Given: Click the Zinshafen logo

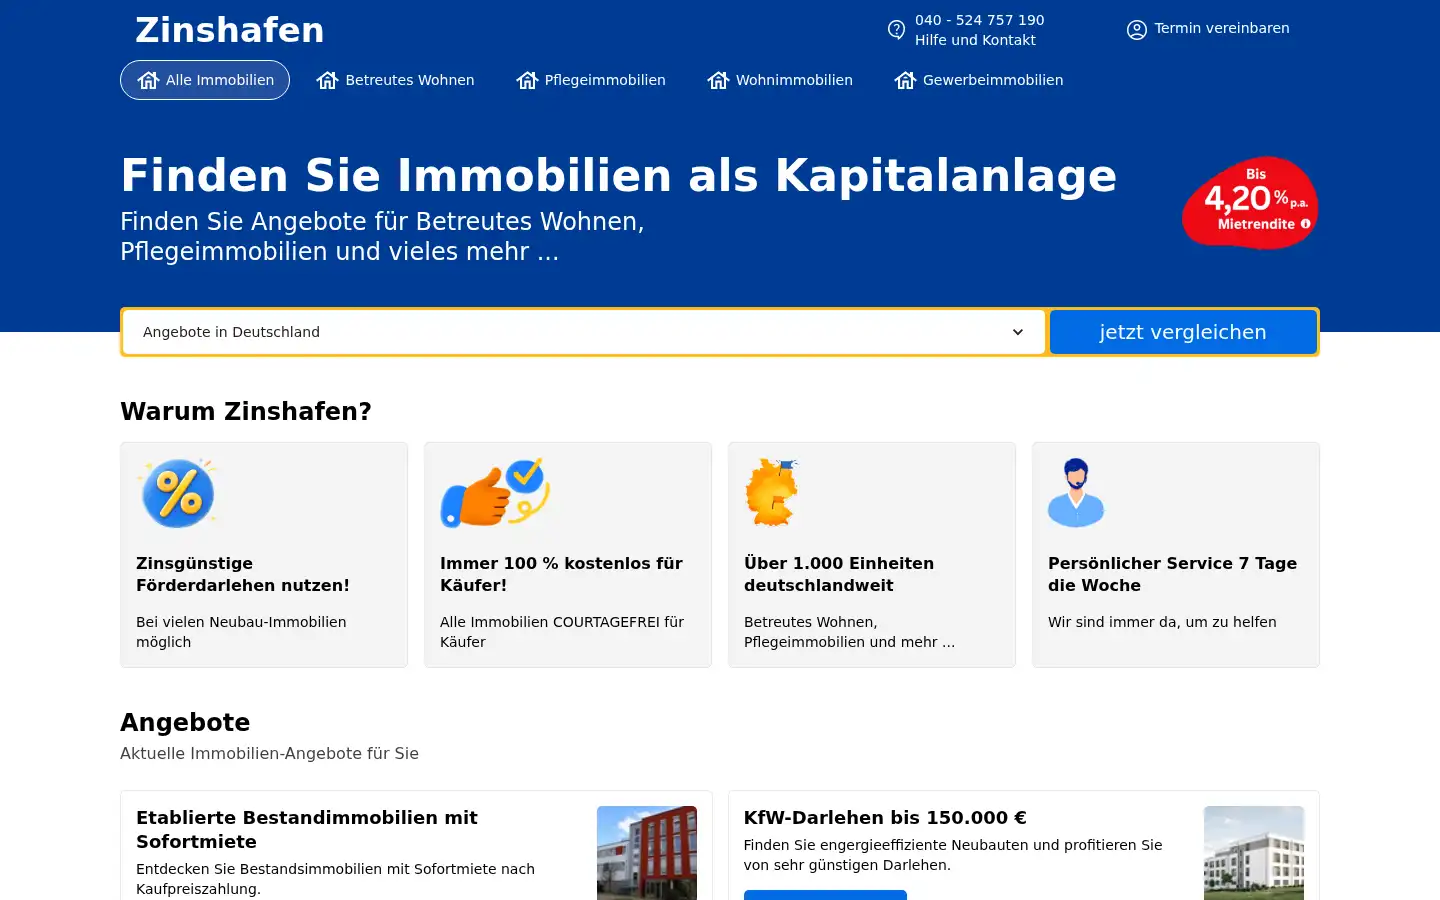Looking at the screenshot, I should tap(230, 30).
